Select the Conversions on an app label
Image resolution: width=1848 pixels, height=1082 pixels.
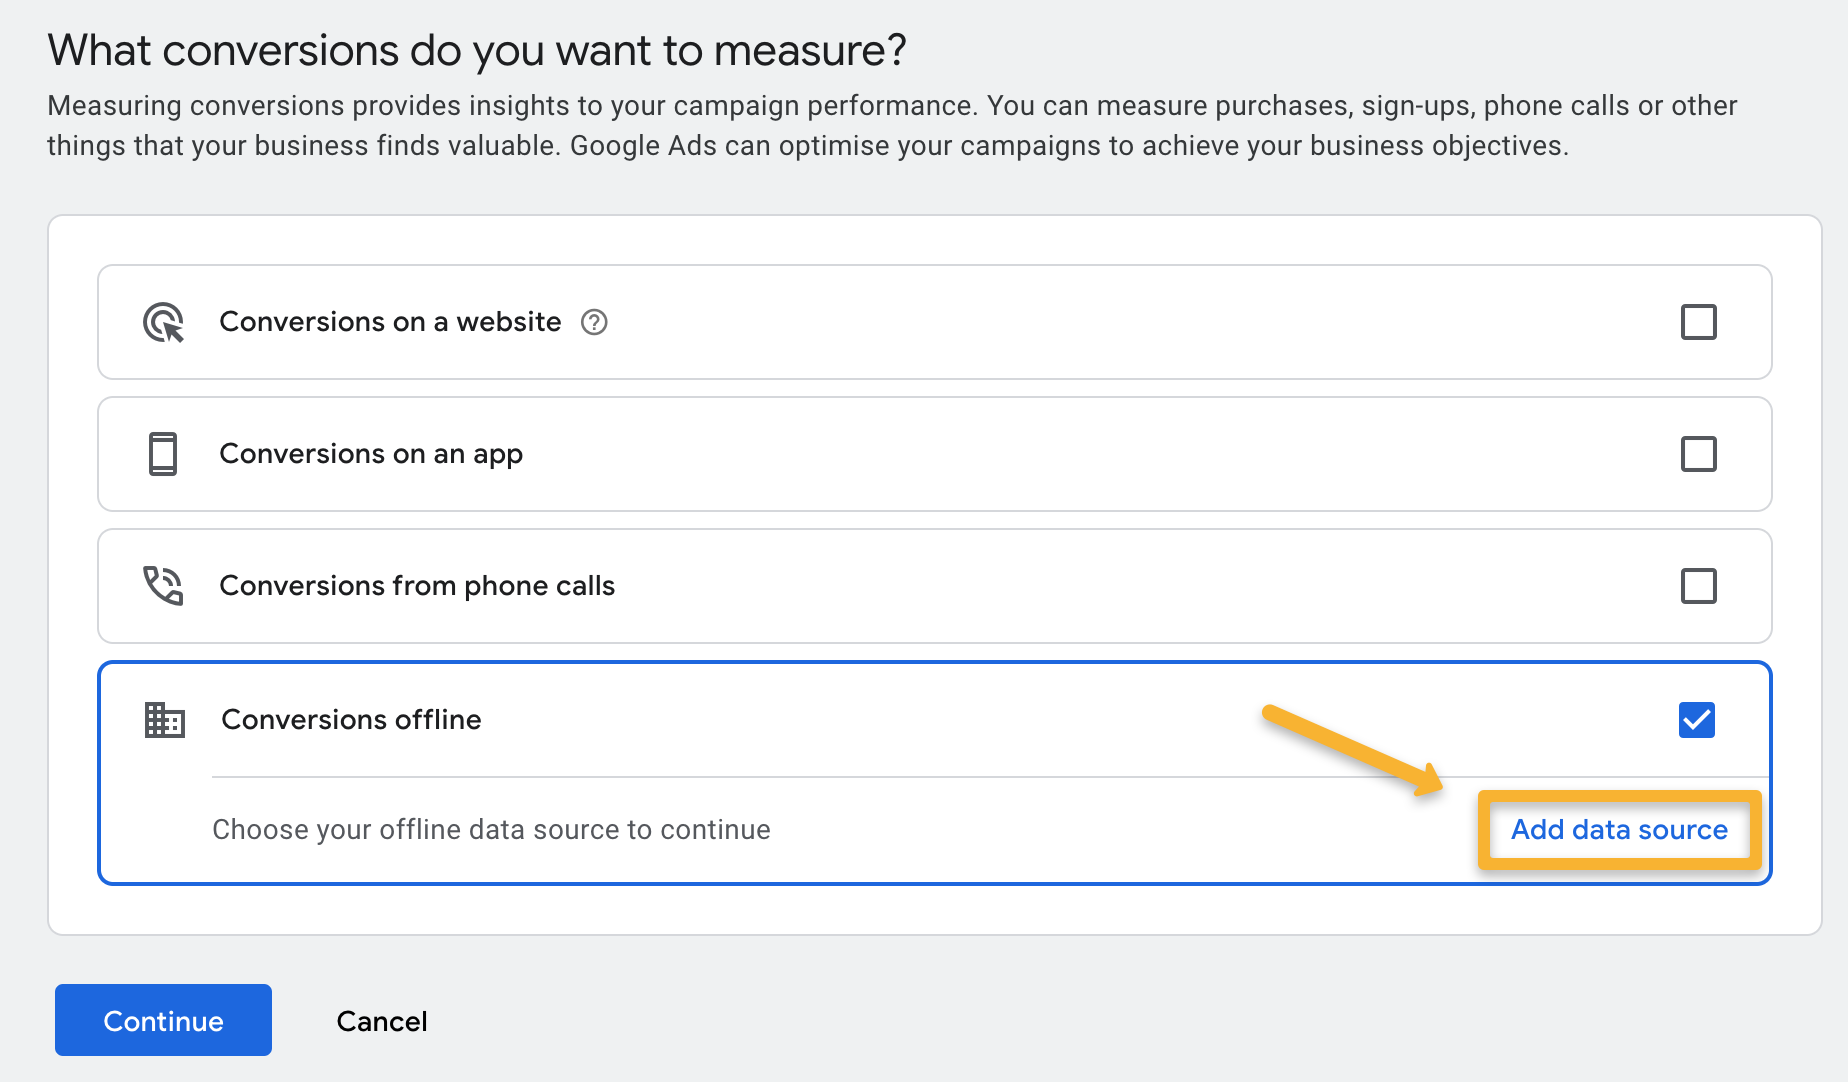pos(371,454)
